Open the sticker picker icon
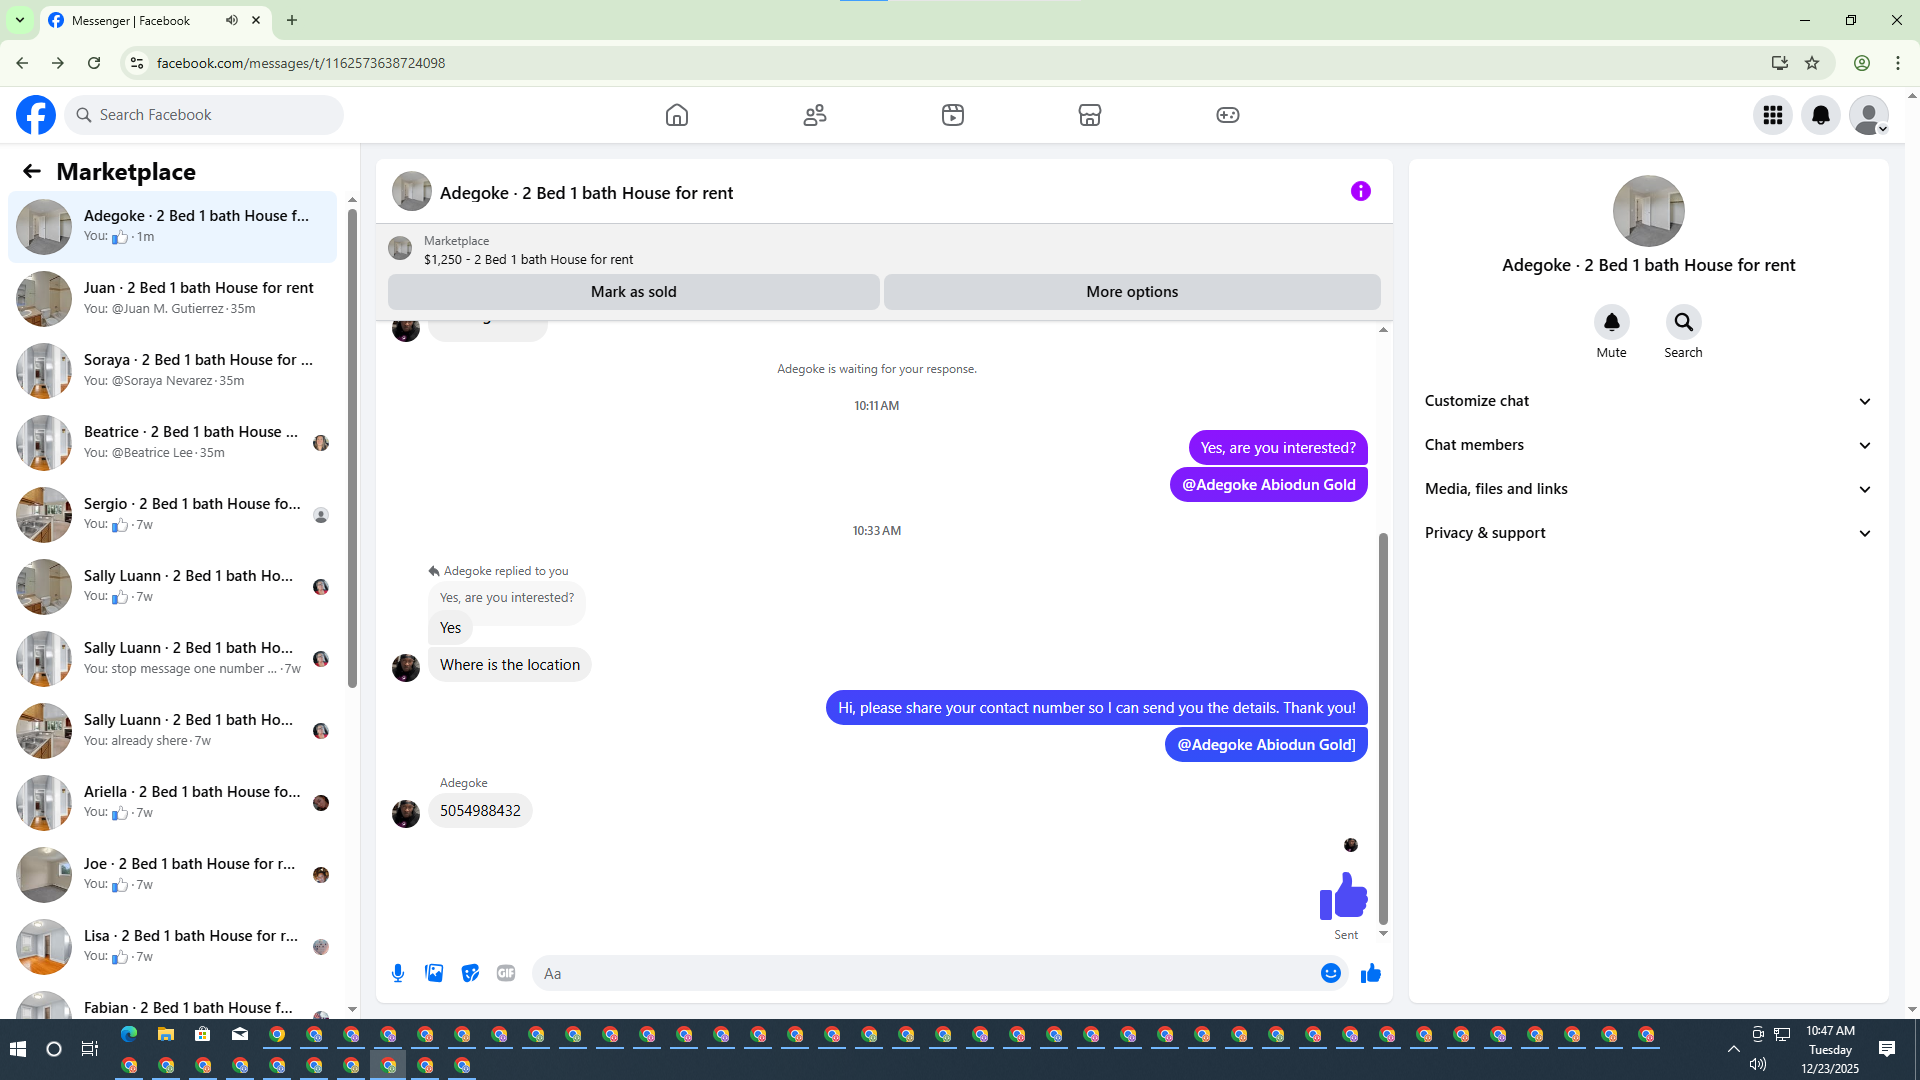Screen dimensions: 1920x1080 pyautogui.click(x=470, y=973)
